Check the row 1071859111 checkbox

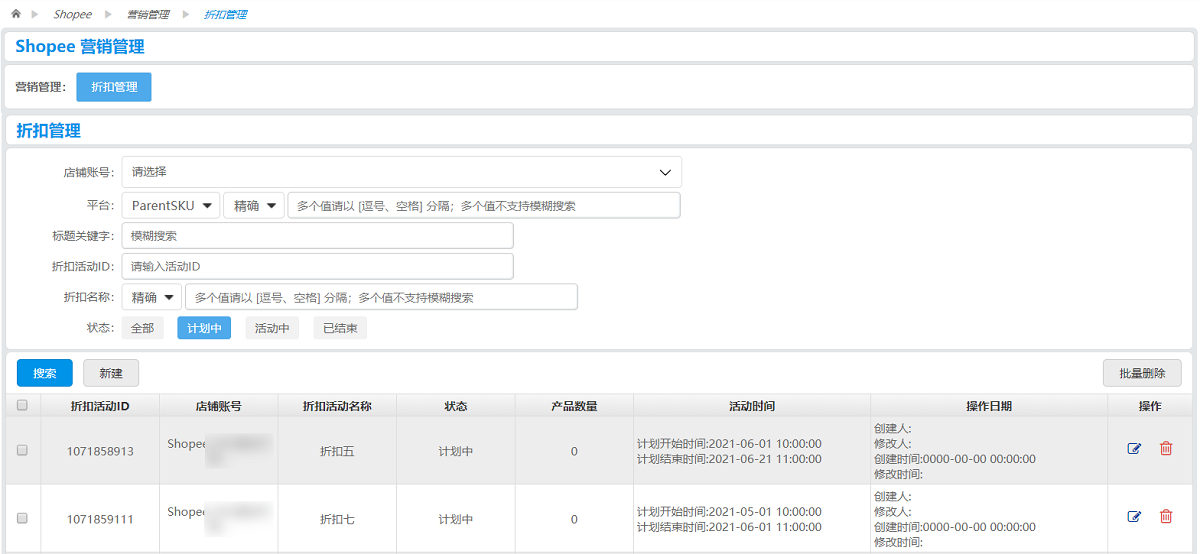[x=22, y=519]
